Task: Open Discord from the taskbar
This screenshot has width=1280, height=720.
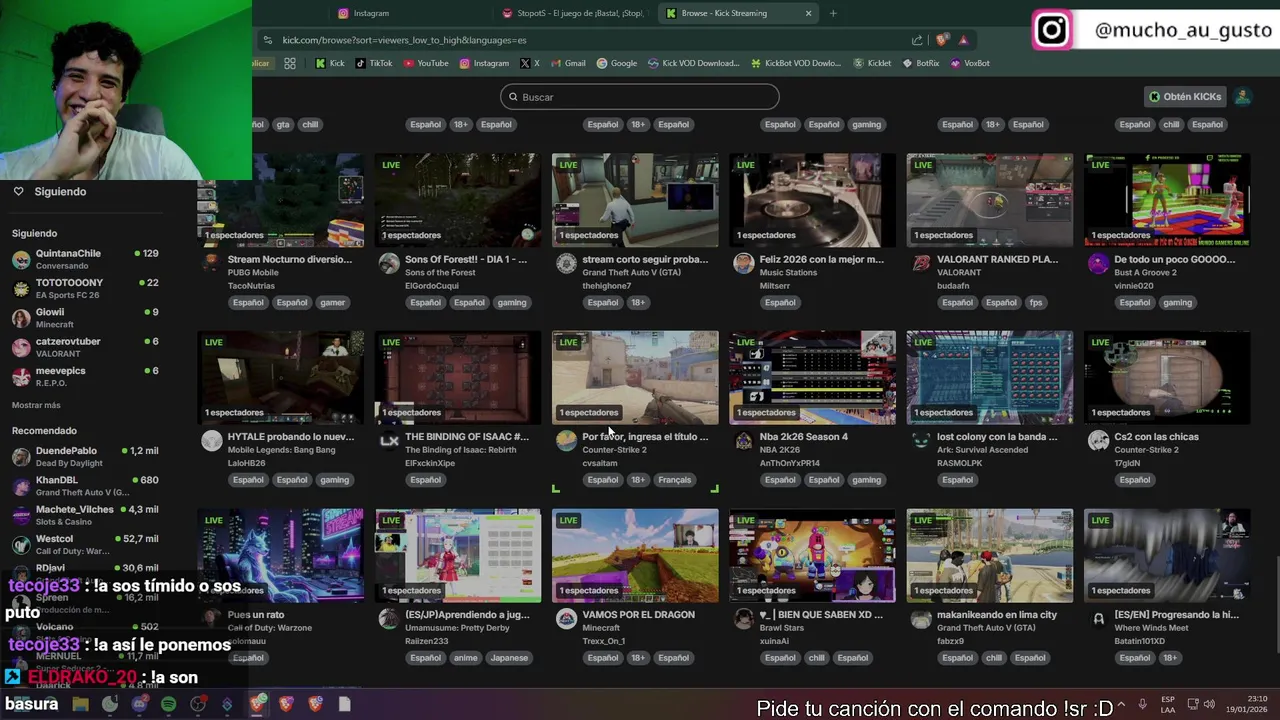Action: coord(139,704)
